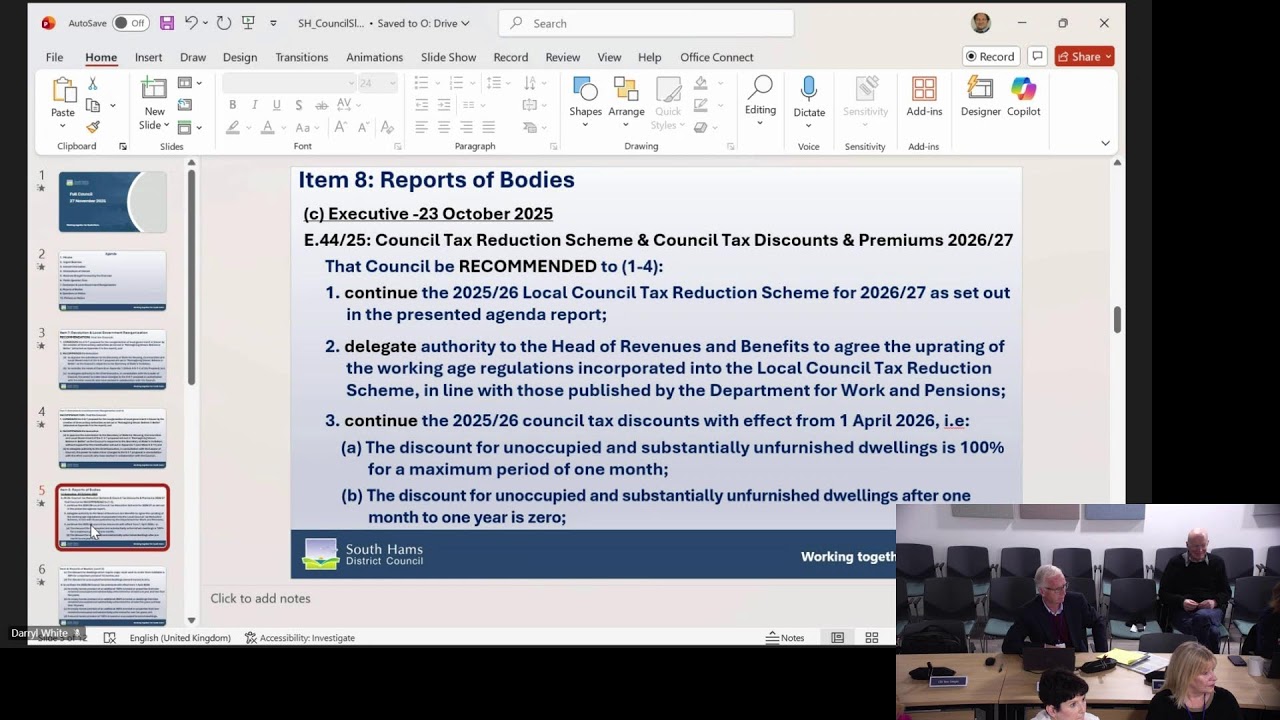1280x720 pixels.
Task: Switch to Normal view icon in status bar
Action: 838,637
